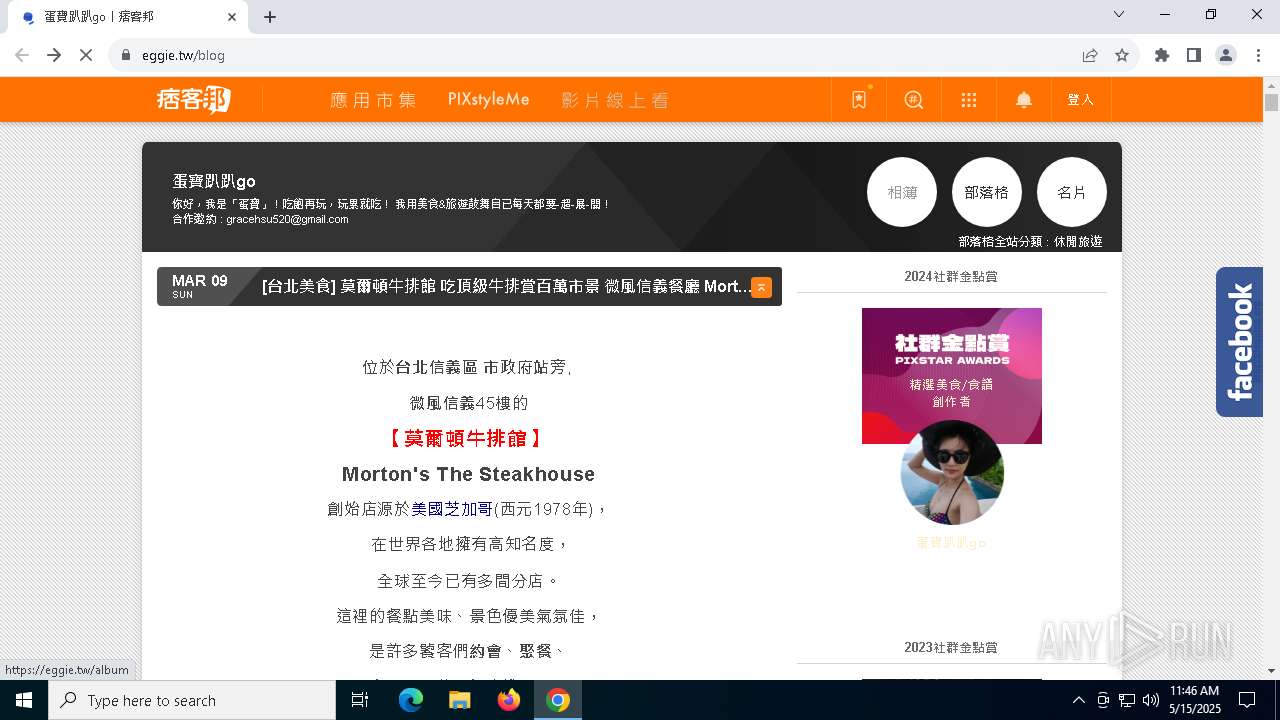Open the bookmark icon in orange header
This screenshot has width=1280, height=720.
point(859,99)
